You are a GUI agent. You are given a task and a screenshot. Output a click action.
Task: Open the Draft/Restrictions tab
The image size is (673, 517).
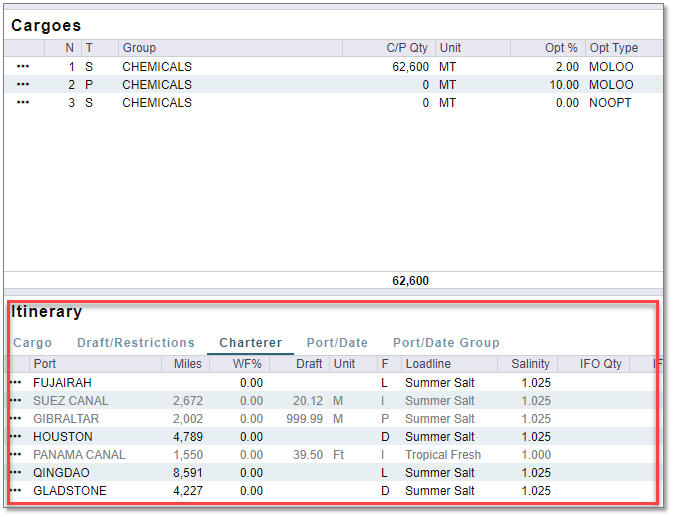coord(136,343)
